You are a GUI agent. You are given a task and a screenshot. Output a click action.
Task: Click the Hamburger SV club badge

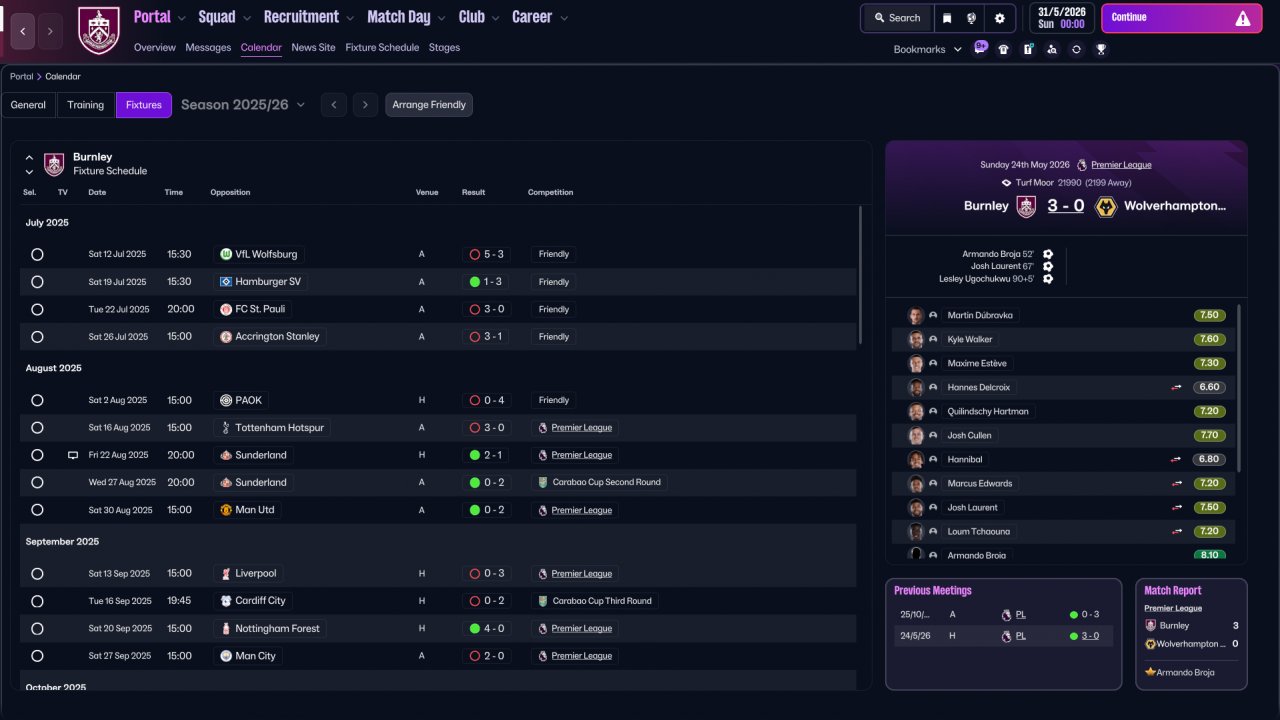[226, 282]
